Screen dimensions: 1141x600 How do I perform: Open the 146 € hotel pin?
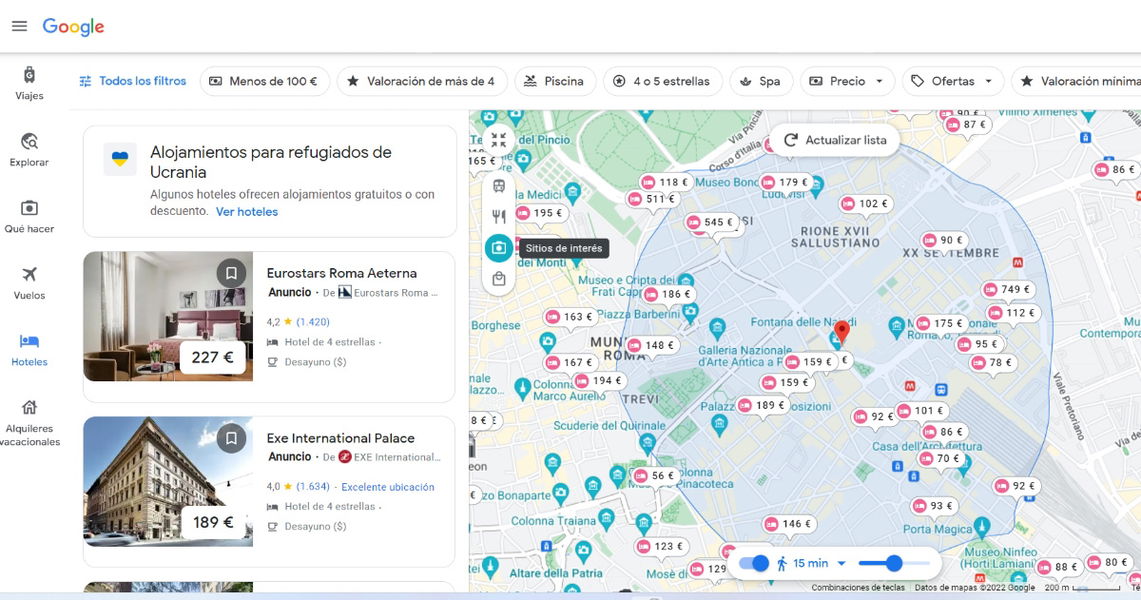[790, 524]
